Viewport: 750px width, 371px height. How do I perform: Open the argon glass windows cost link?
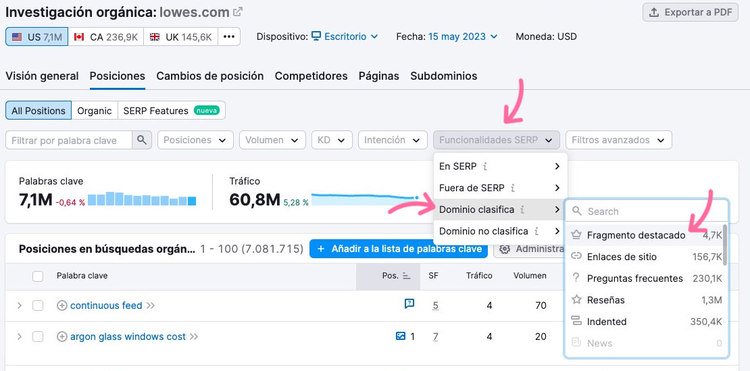point(128,337)
